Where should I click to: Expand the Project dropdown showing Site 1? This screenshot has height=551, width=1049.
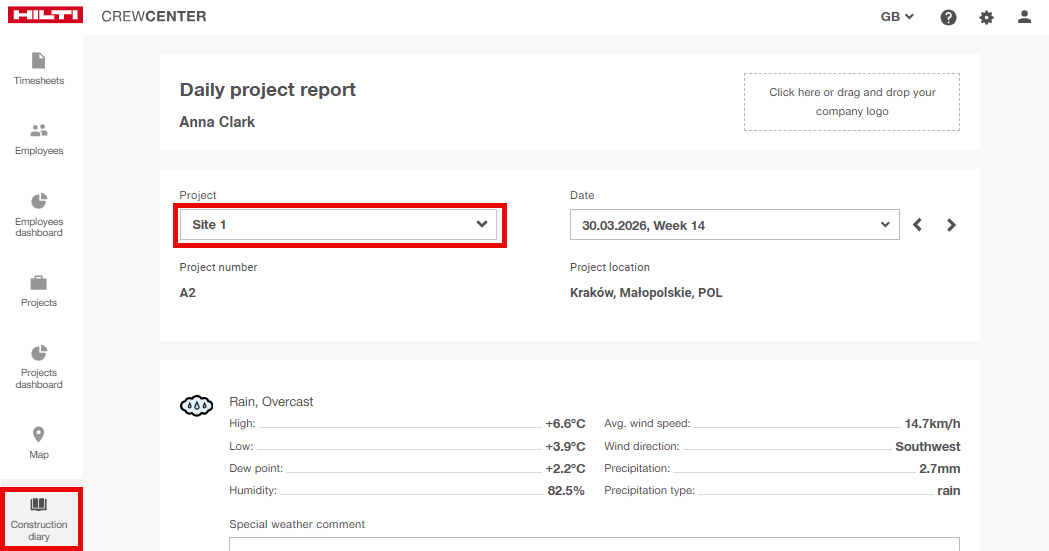[x=338, y=225]
